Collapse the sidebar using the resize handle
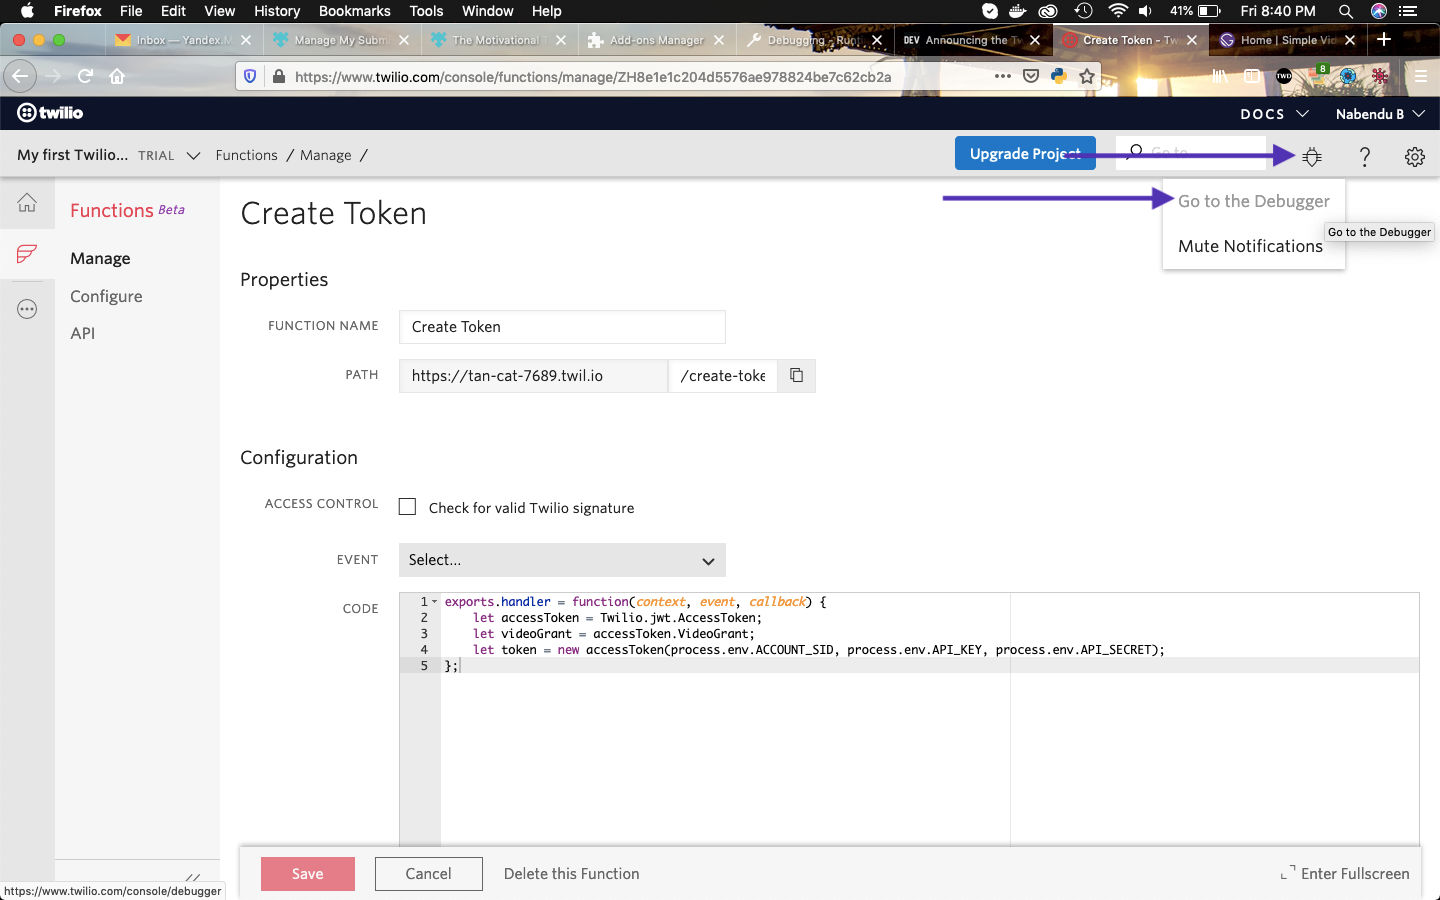The width and height of the screenshot is (1440, 900). point(193,877)
